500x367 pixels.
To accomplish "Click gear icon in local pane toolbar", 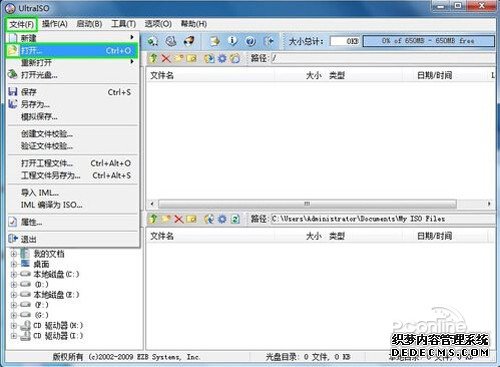I will coord(222,219).
